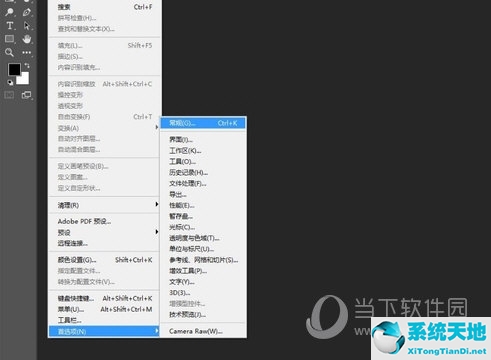Select the Hand tool
The width and height of the screenshot is (491, 360).
tap(27, 39)
